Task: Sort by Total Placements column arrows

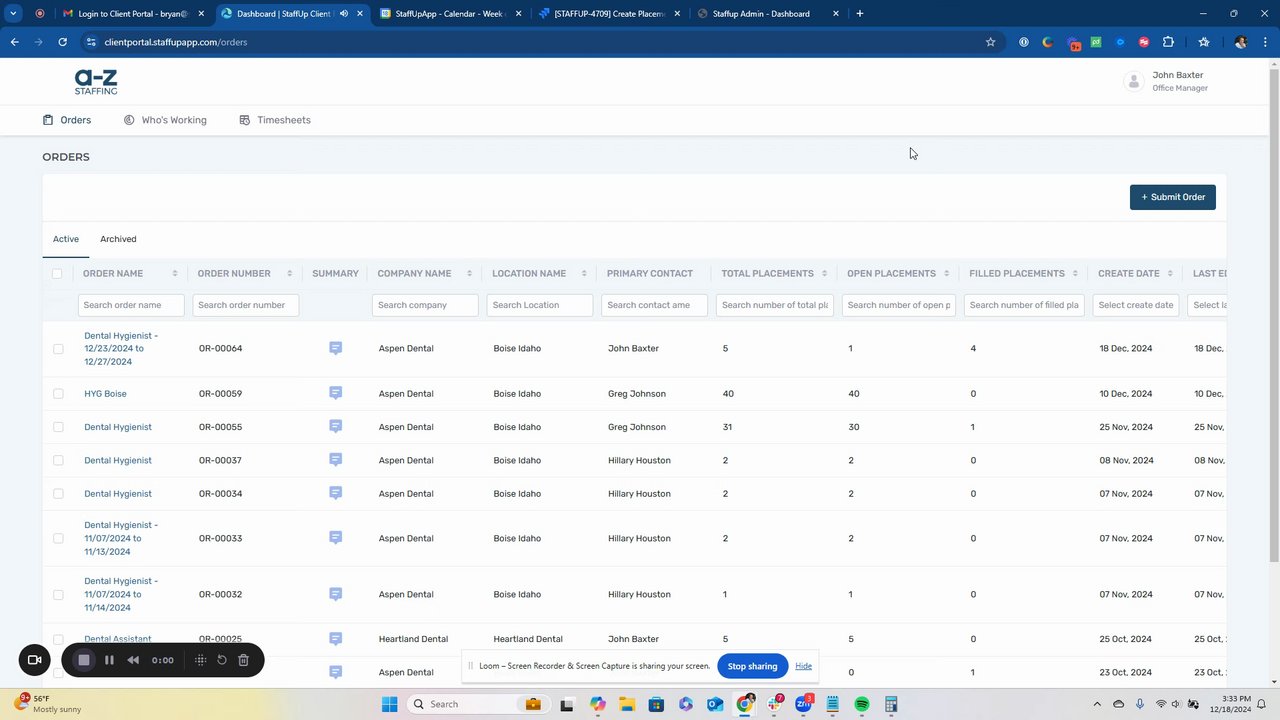Action: 825,274
